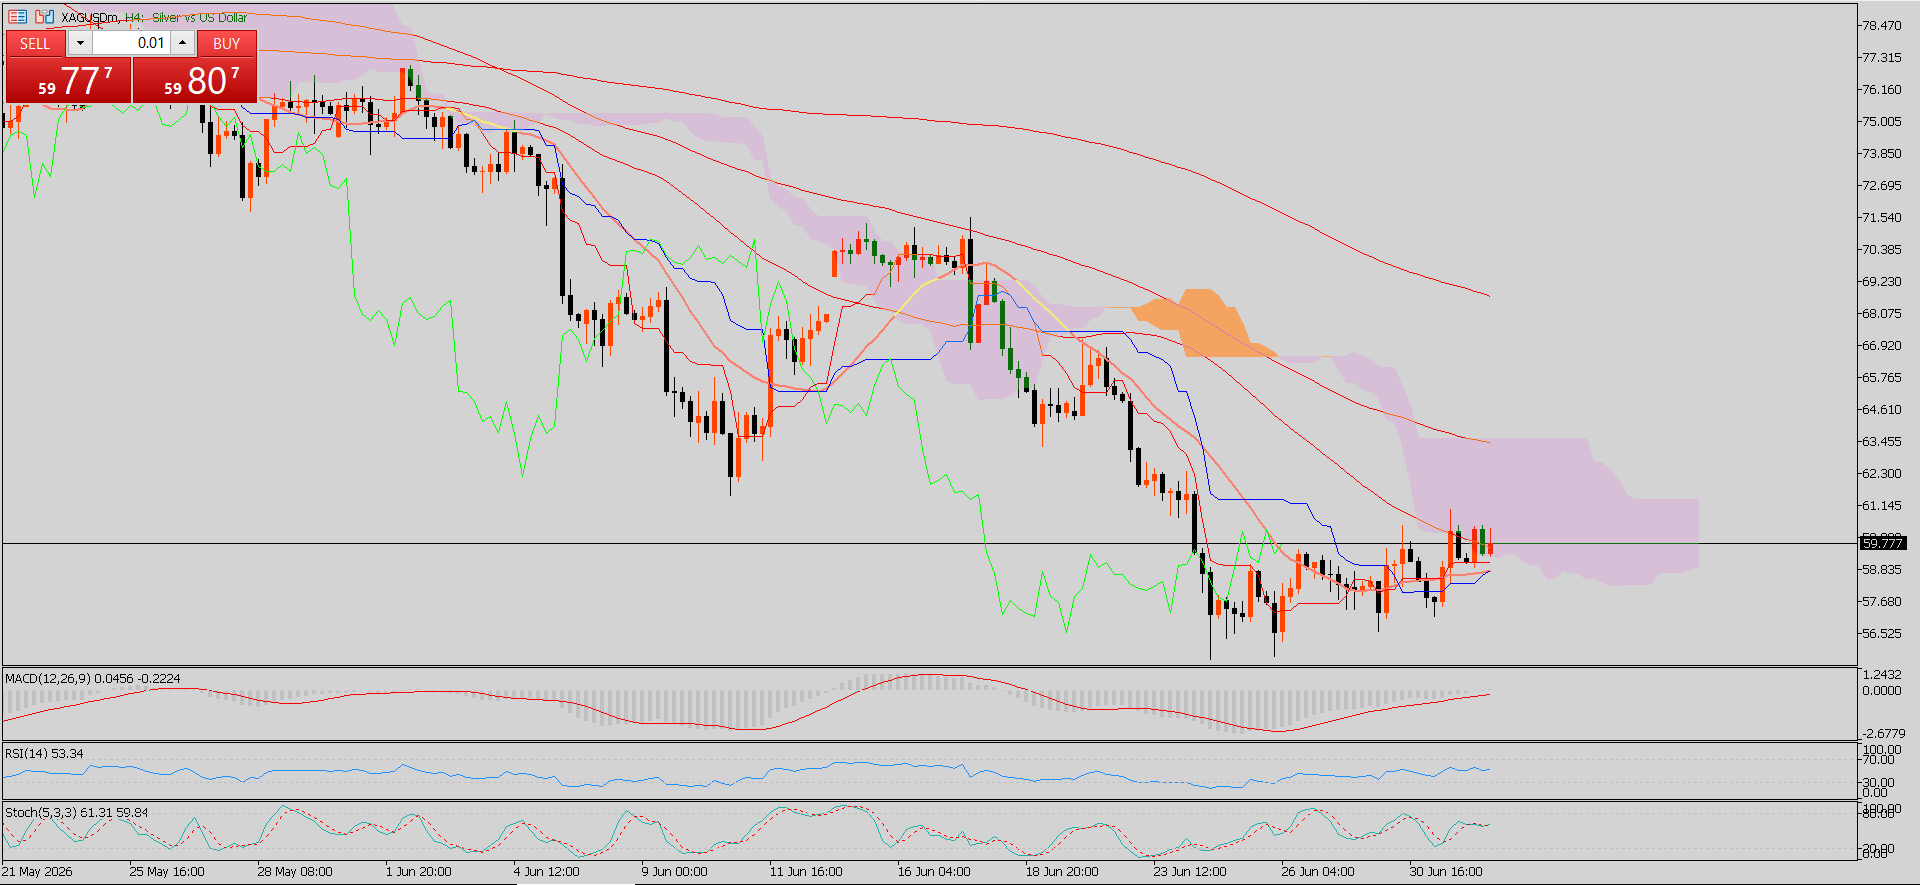Image resolution: width=1920 pixels, height=885 pixels.
Task: Select the RSI(14) 53.34 label
Action: (x=45, y=753)
